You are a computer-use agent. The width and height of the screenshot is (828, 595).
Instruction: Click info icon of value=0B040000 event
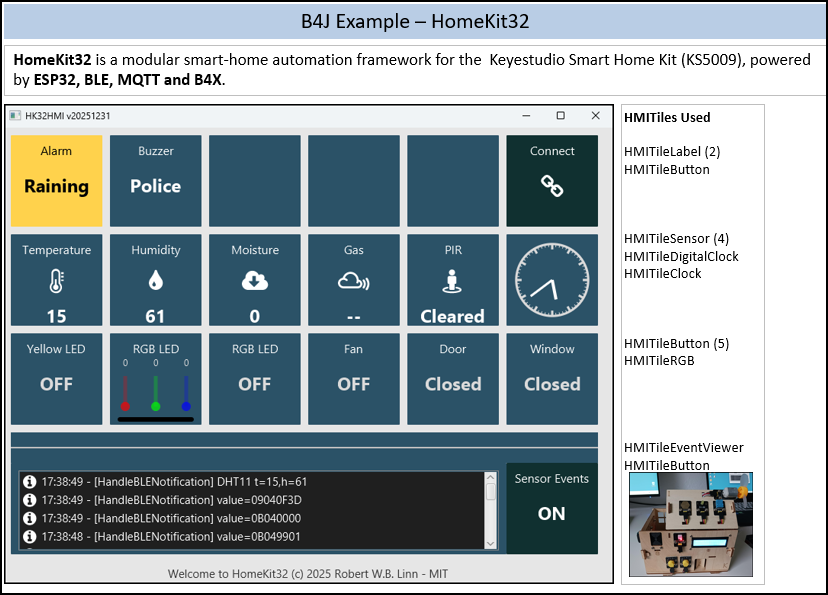[x=30, y=518]
